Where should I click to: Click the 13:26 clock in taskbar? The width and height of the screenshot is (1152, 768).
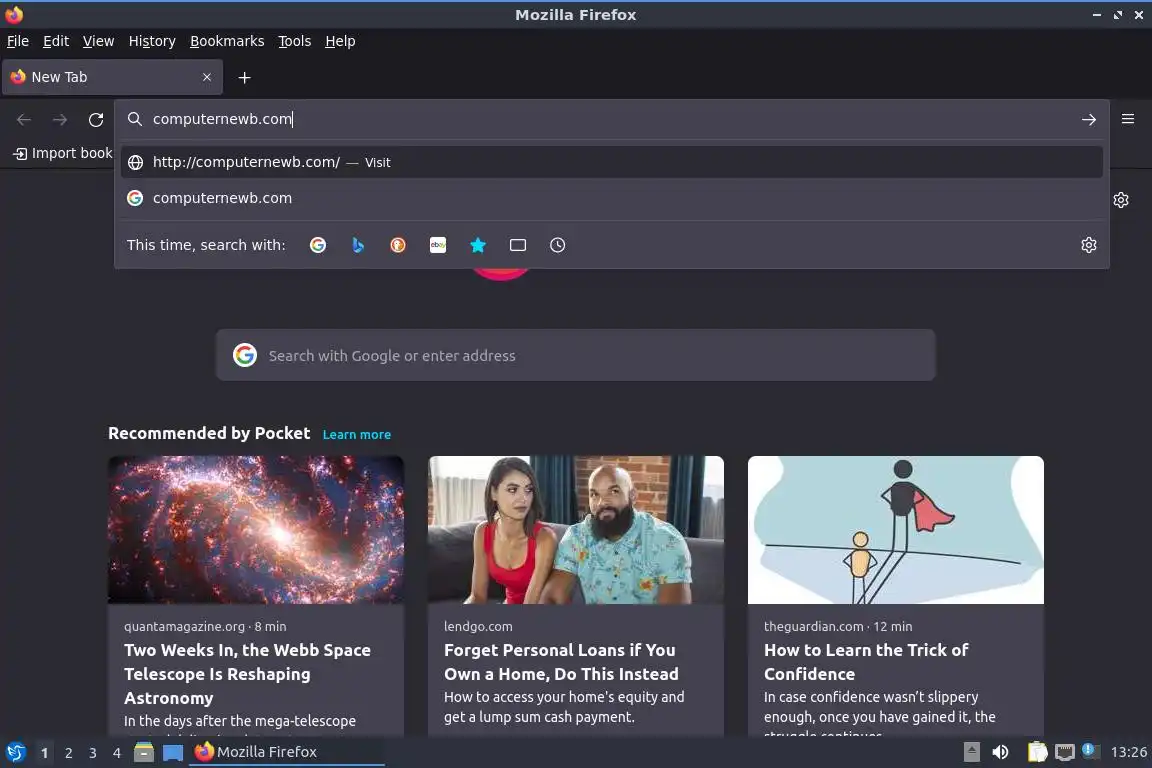(x=1128, y=752)
